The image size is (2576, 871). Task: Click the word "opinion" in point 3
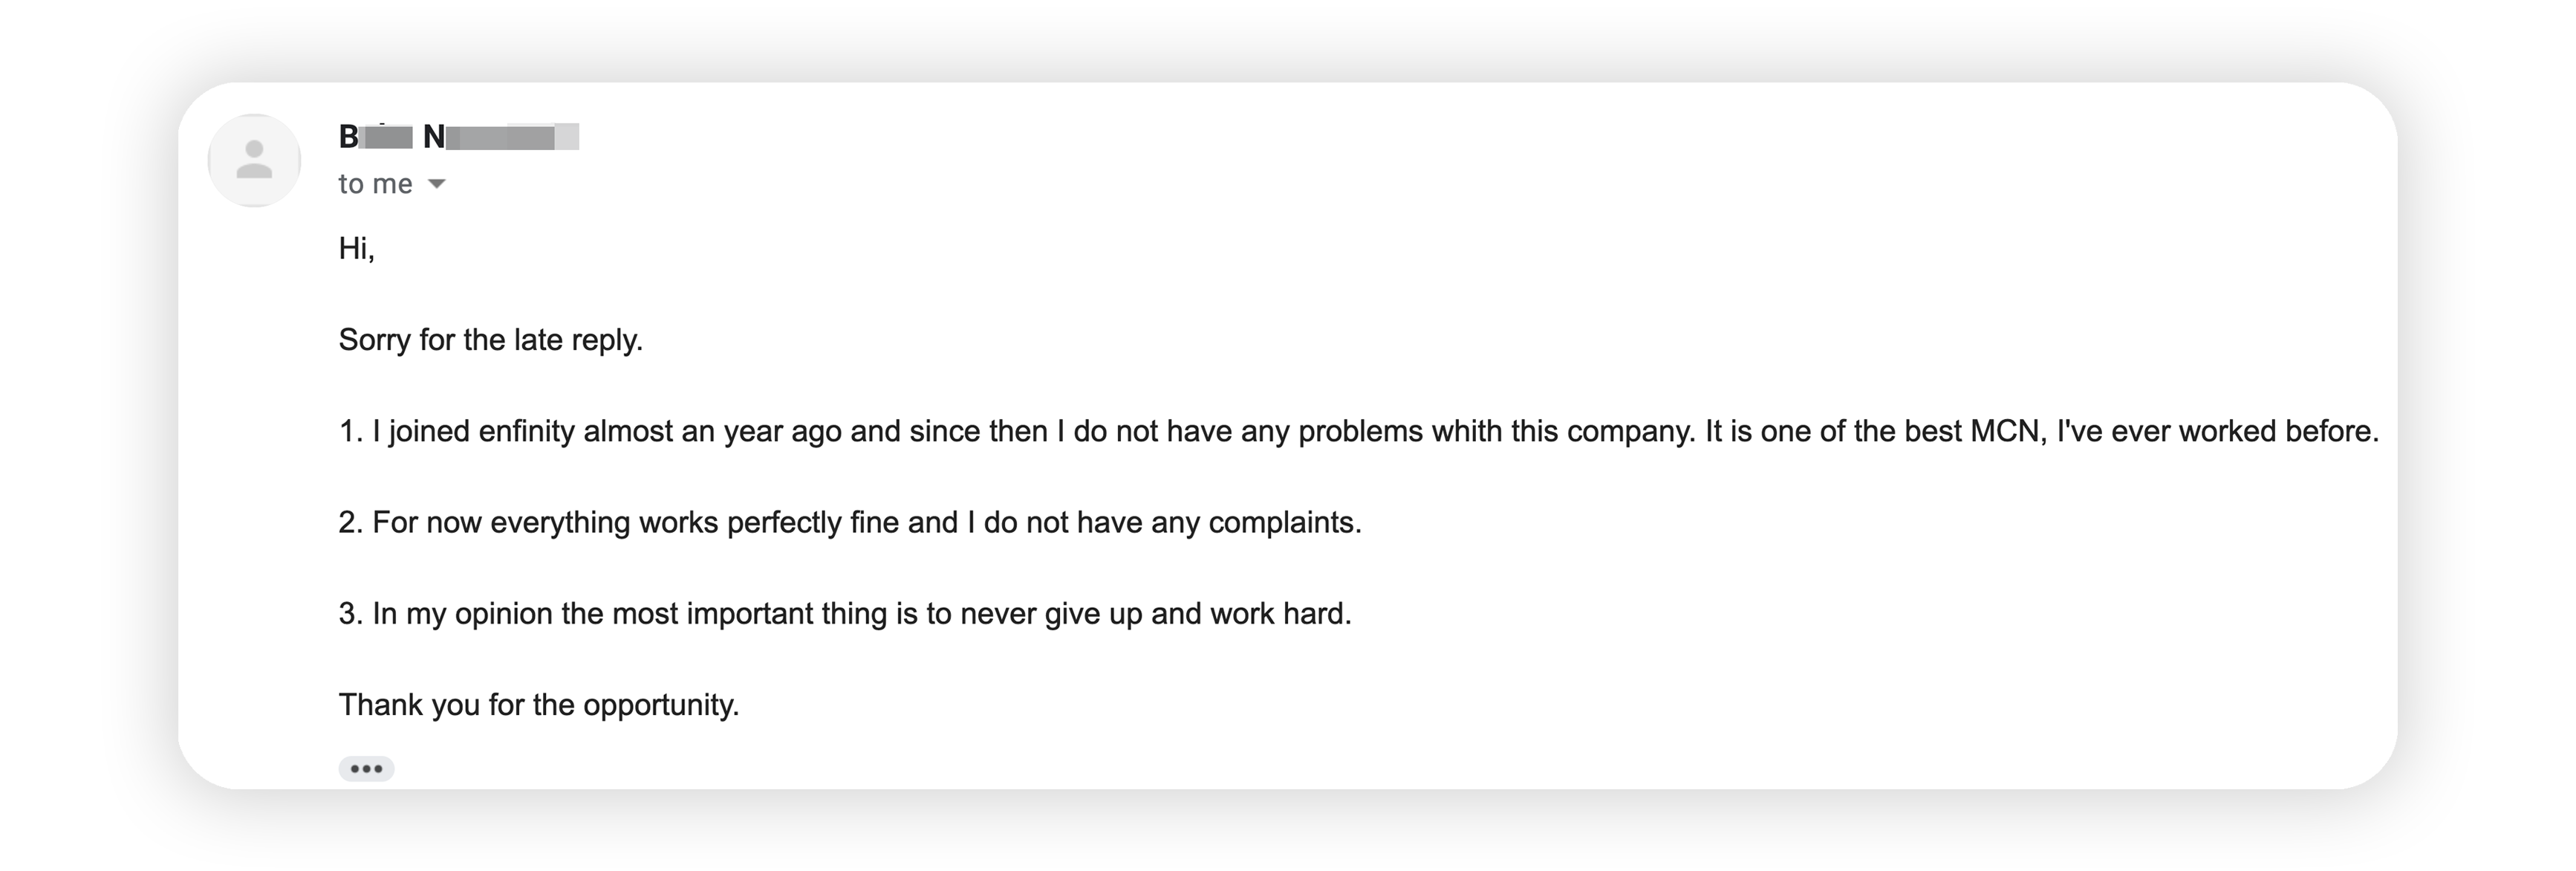pos(503,613)
